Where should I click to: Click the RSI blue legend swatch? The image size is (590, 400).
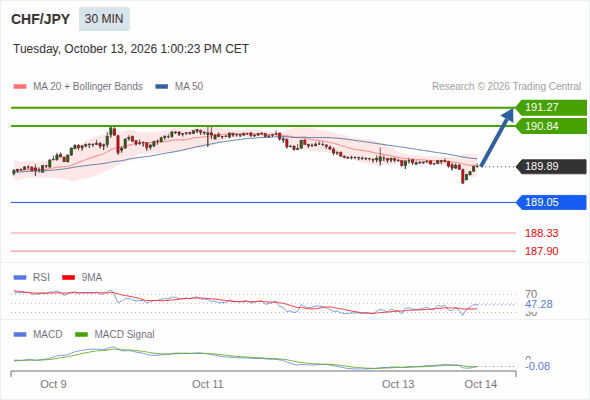pyautogui.click(x=20, y=278)
